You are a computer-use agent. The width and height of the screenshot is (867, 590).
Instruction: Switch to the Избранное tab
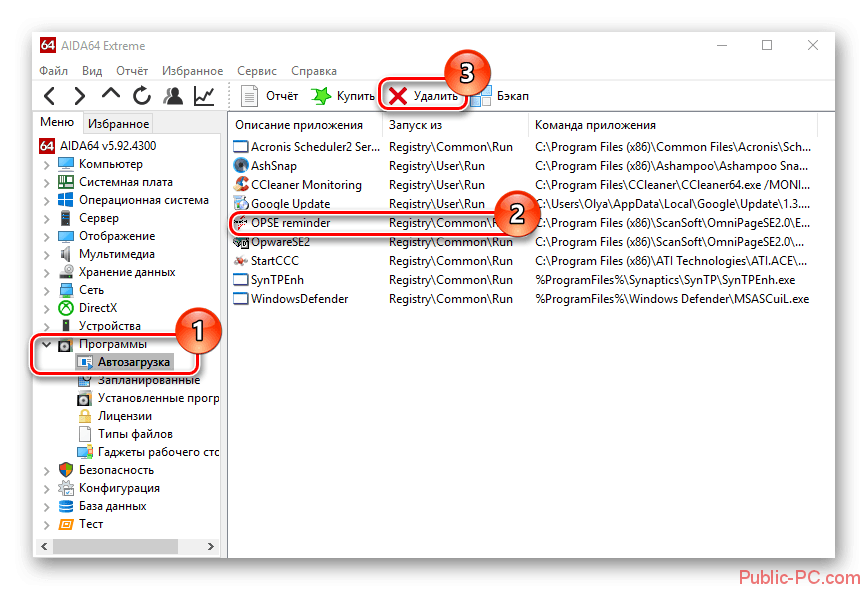pos(118,124)
